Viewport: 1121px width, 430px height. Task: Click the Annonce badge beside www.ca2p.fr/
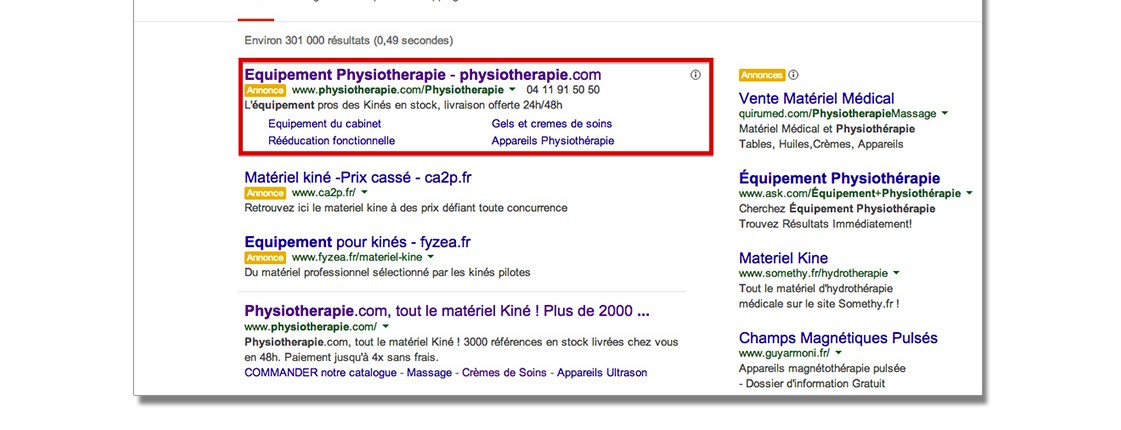[265, 193]
